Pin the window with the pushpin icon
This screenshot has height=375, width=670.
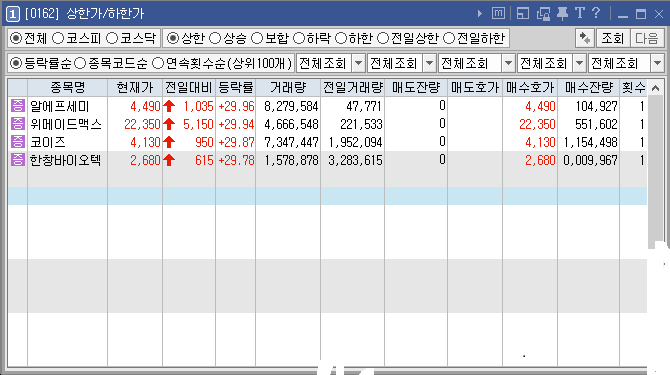tap(562, 14)
